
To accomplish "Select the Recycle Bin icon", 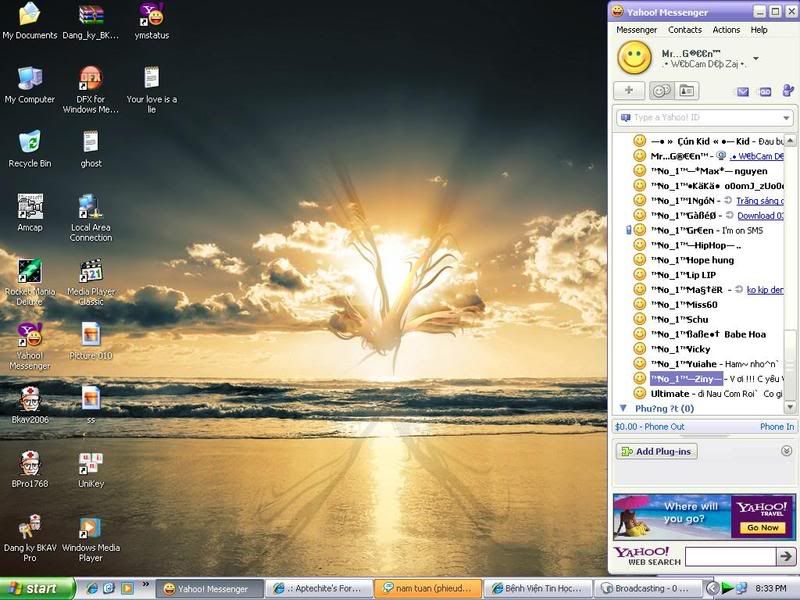I will click(x=30, y=149).
